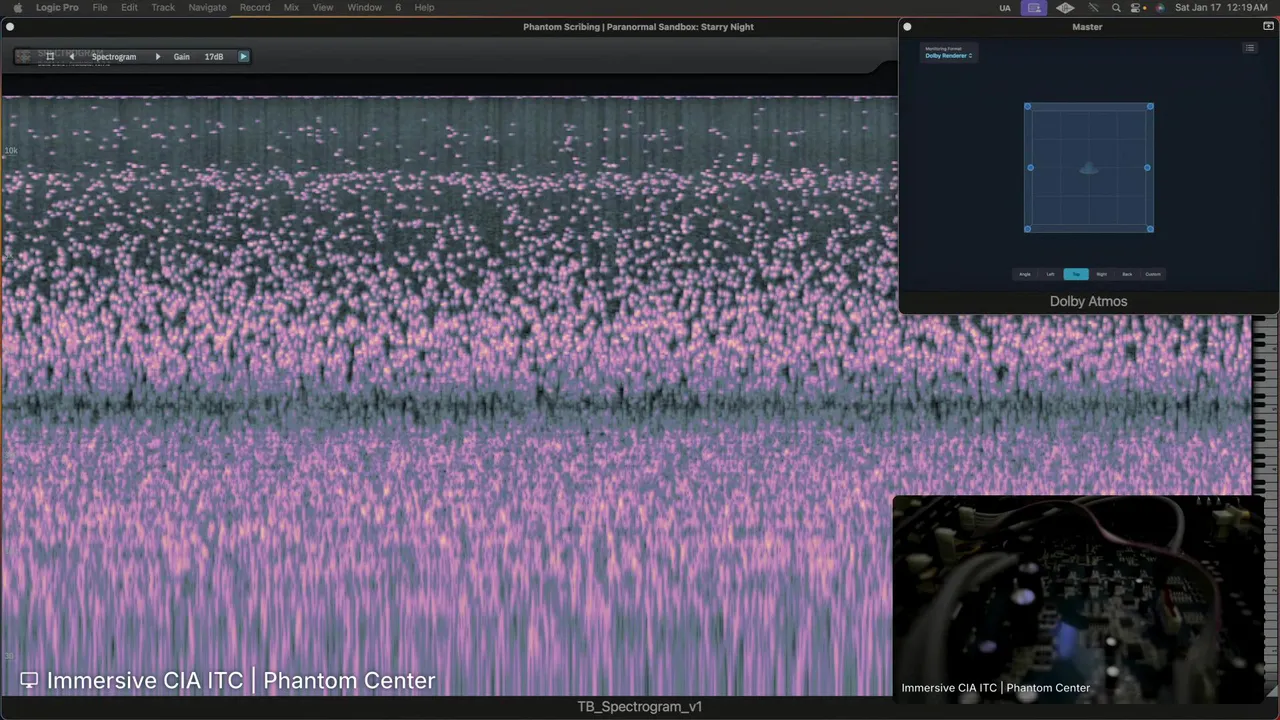This screenshot has width=1280, height=720.
Task: Open the Mix menu
Action: coord(291,7)
